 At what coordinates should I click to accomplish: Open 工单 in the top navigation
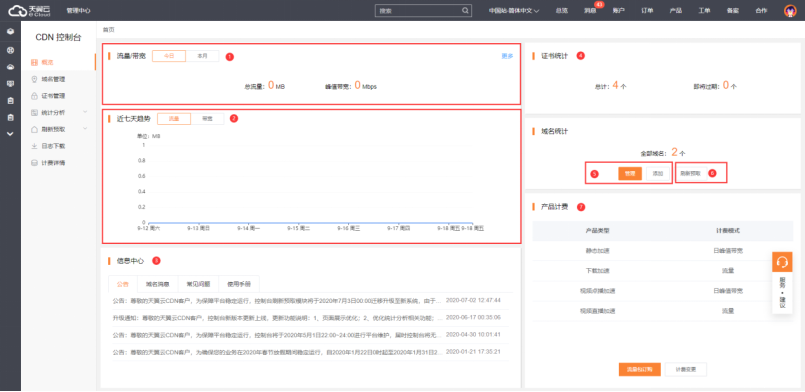pos(704,11)
